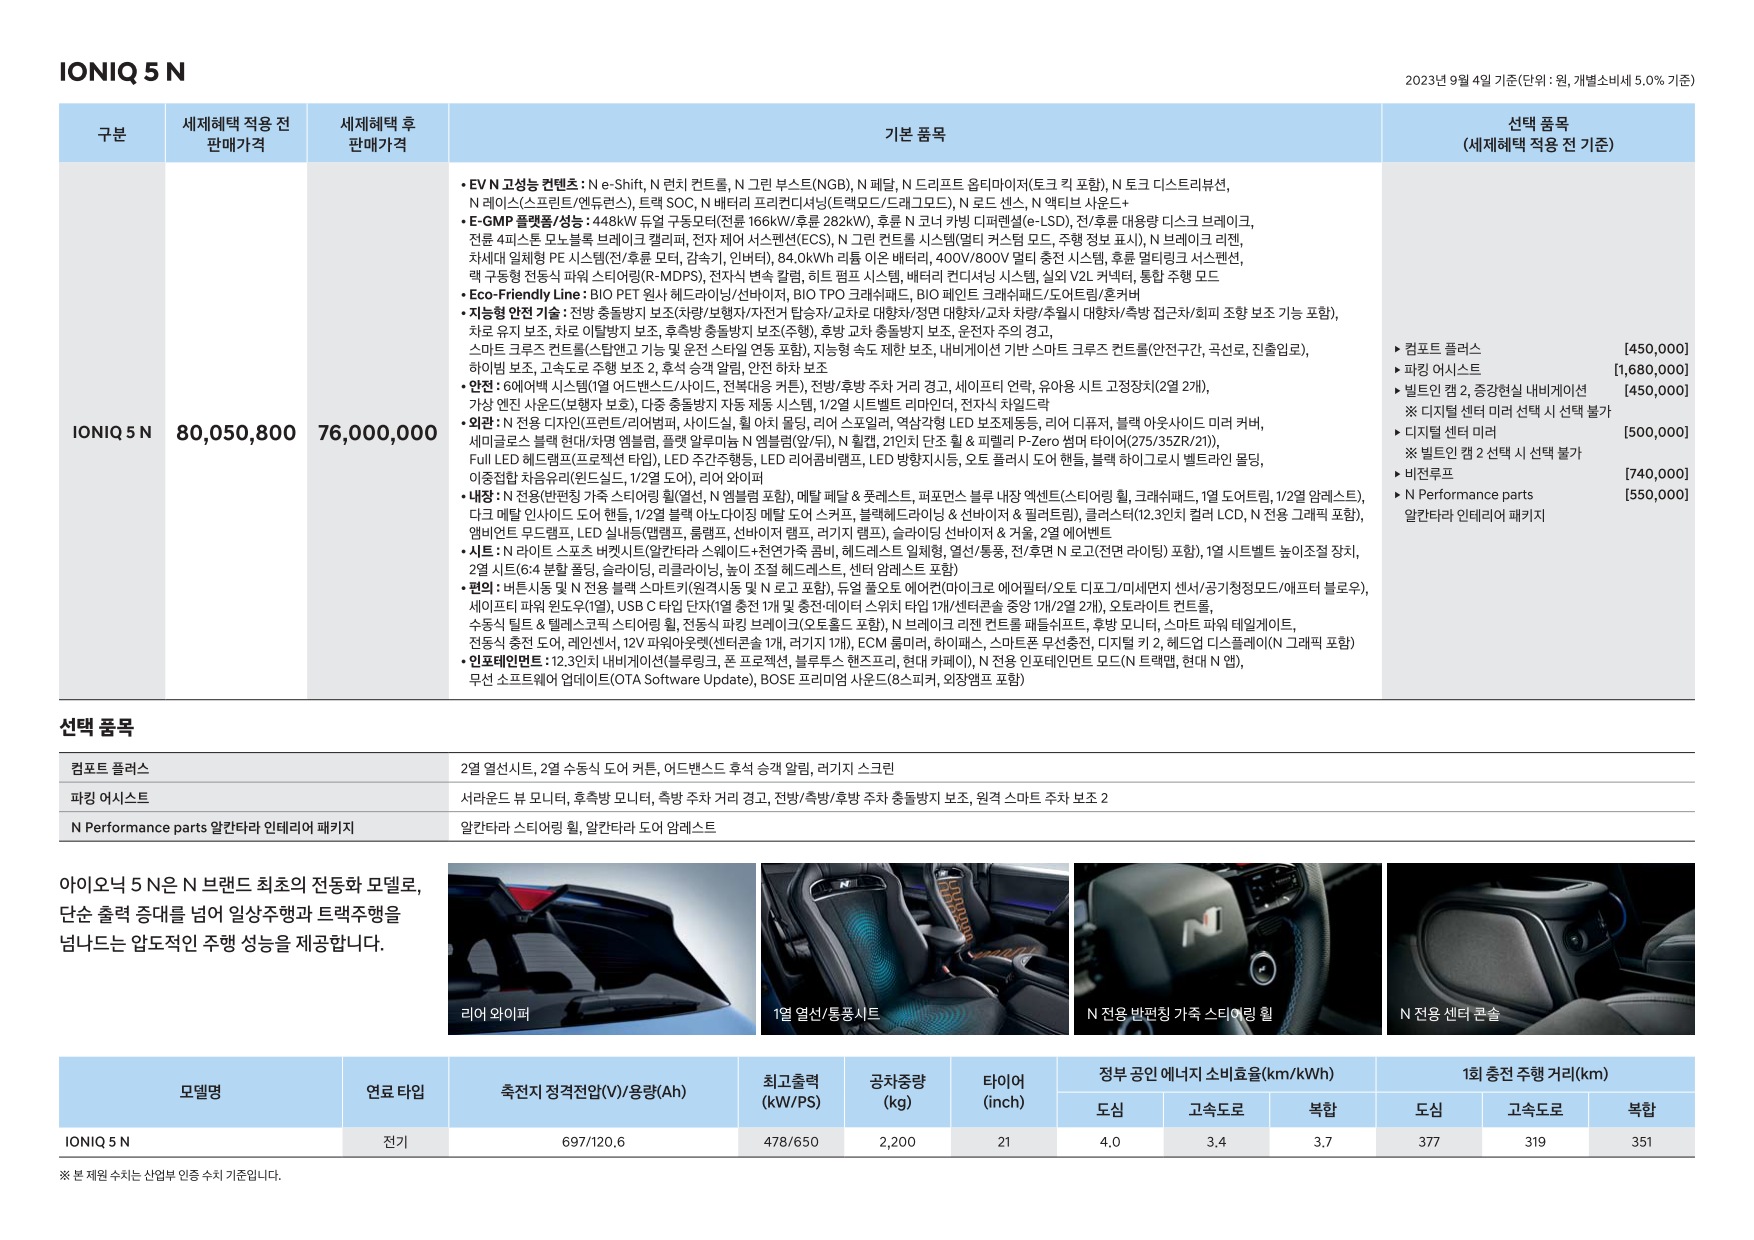
Task: Select the N steering wheel photo
Action: pyautogui.click(x=1227, y=948)
